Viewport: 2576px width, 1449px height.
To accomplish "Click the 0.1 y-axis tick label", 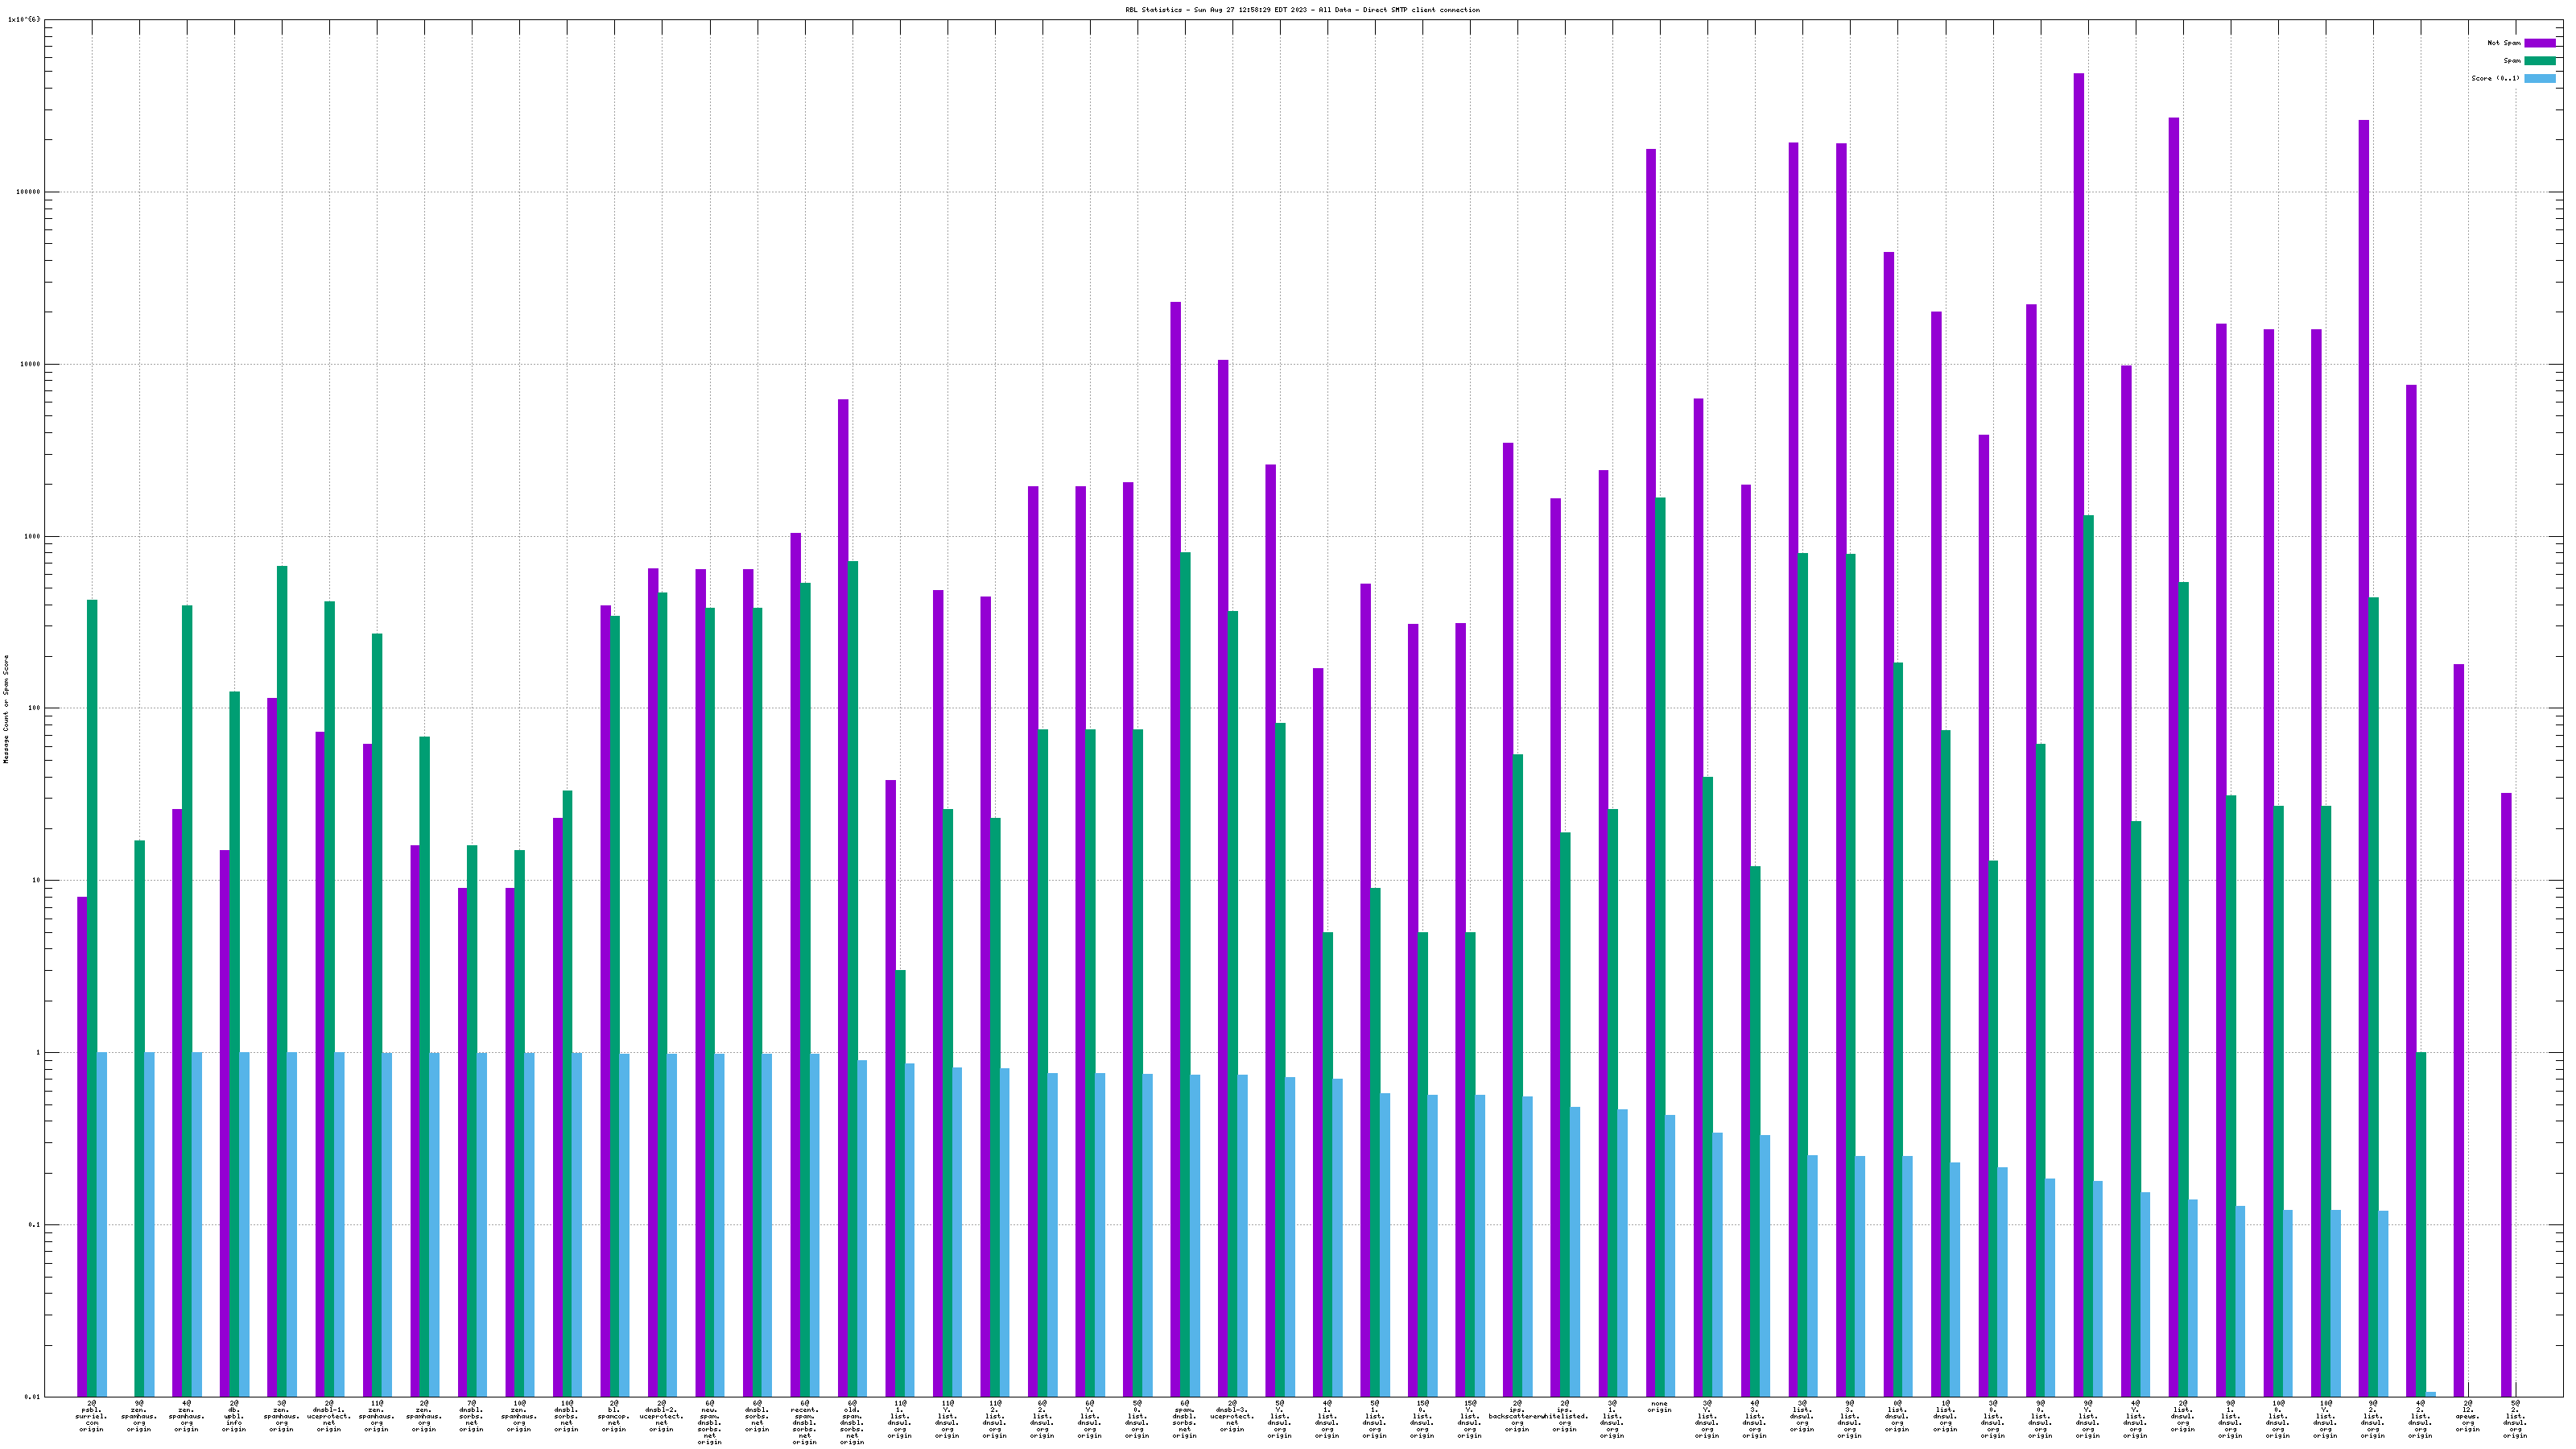I will pos(35,1225).
